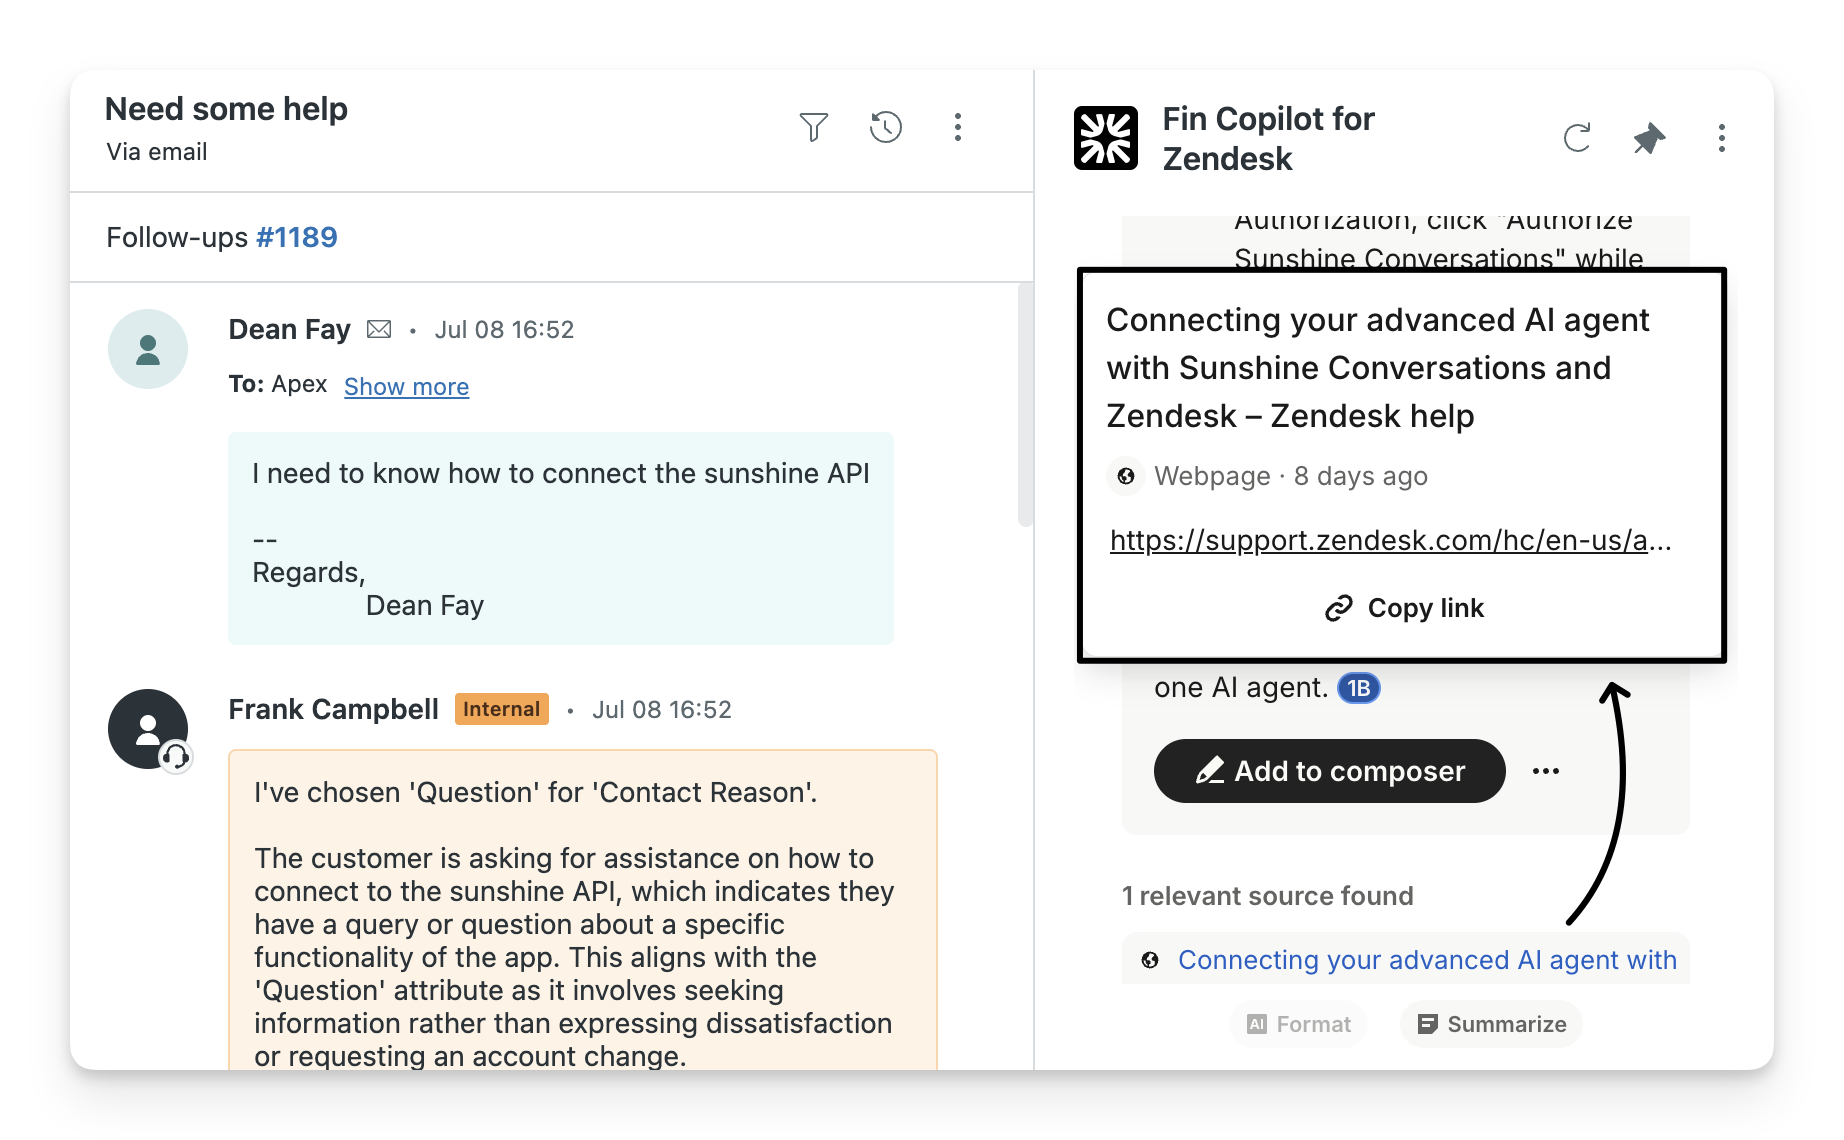
Task: Click Copy link in source popup
Action: point(1404,608)
